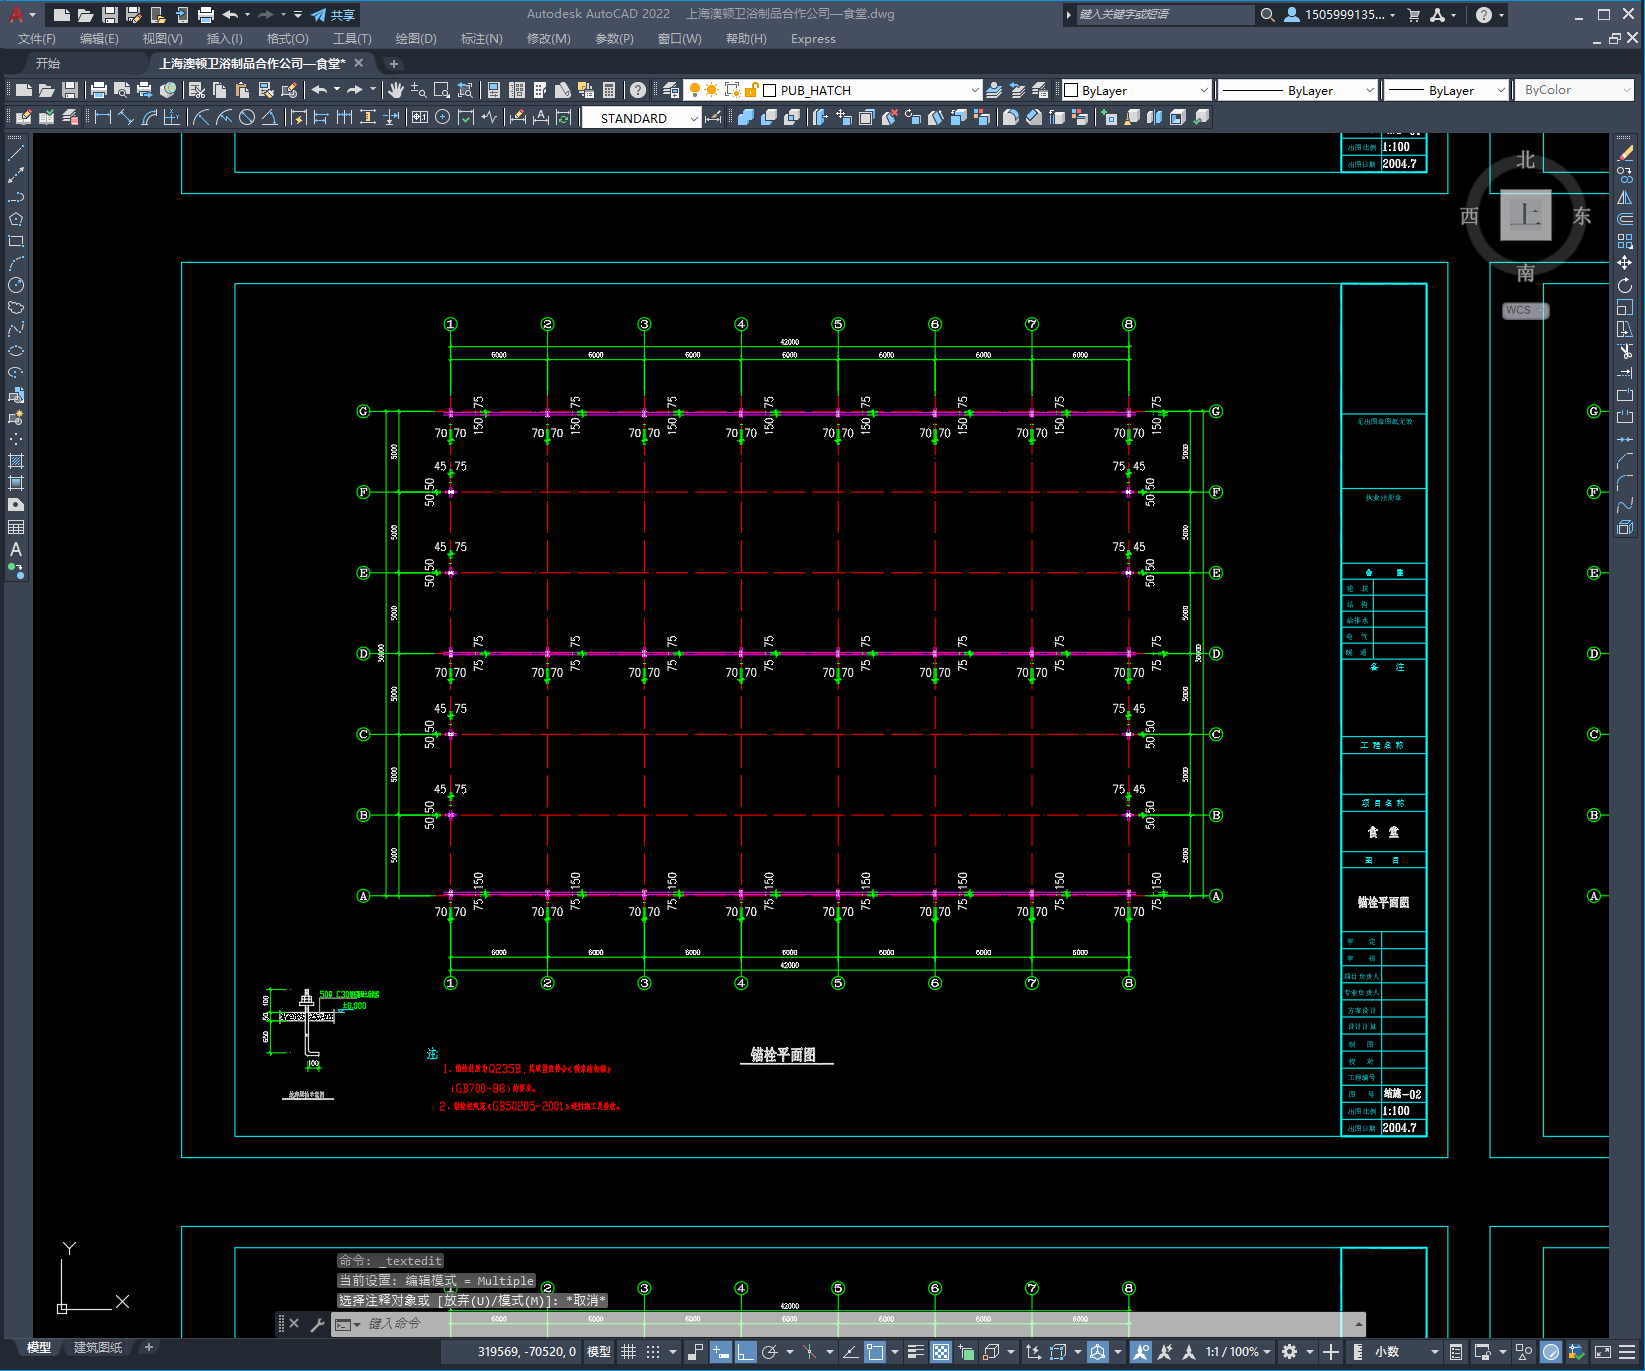The width and height of the screenshot is (1645, 1371).
Task: Select the angular dimension tool
Action: pyautogui.click(x=269, y=117)
